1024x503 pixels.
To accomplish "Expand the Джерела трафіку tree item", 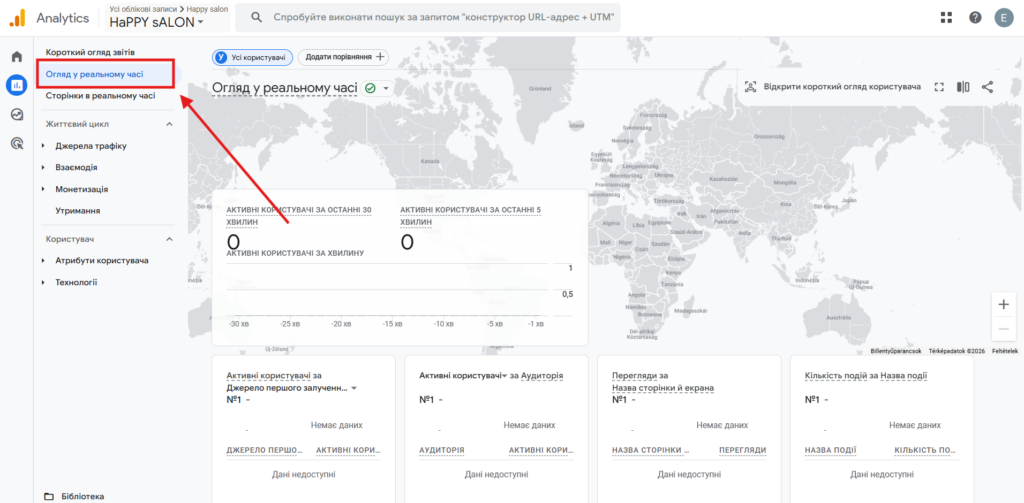I will (x=43, y=146).
